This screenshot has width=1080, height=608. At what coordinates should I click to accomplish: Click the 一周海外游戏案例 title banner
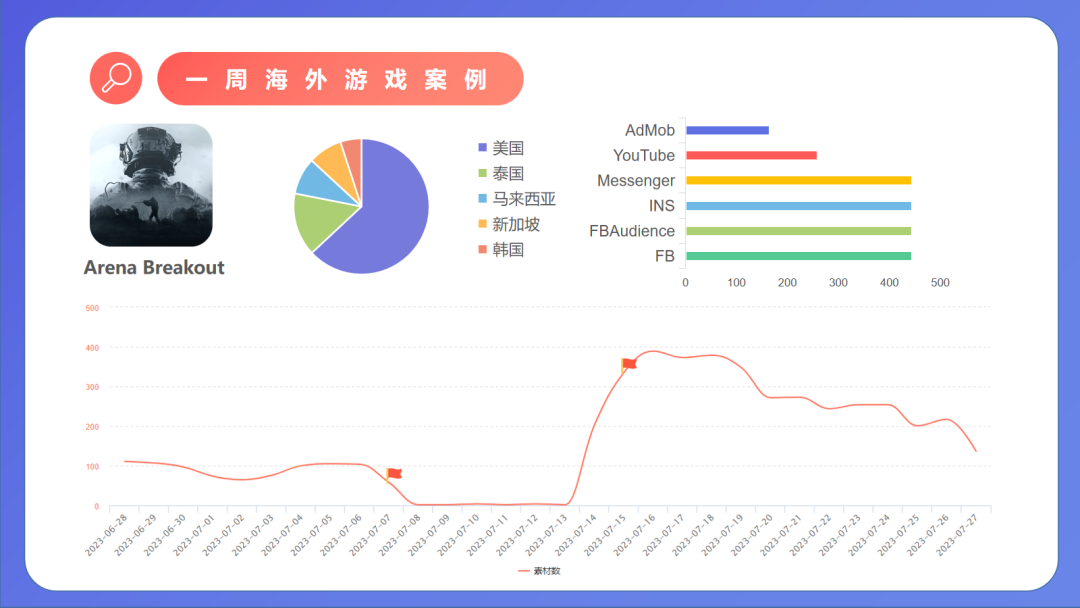340,78
